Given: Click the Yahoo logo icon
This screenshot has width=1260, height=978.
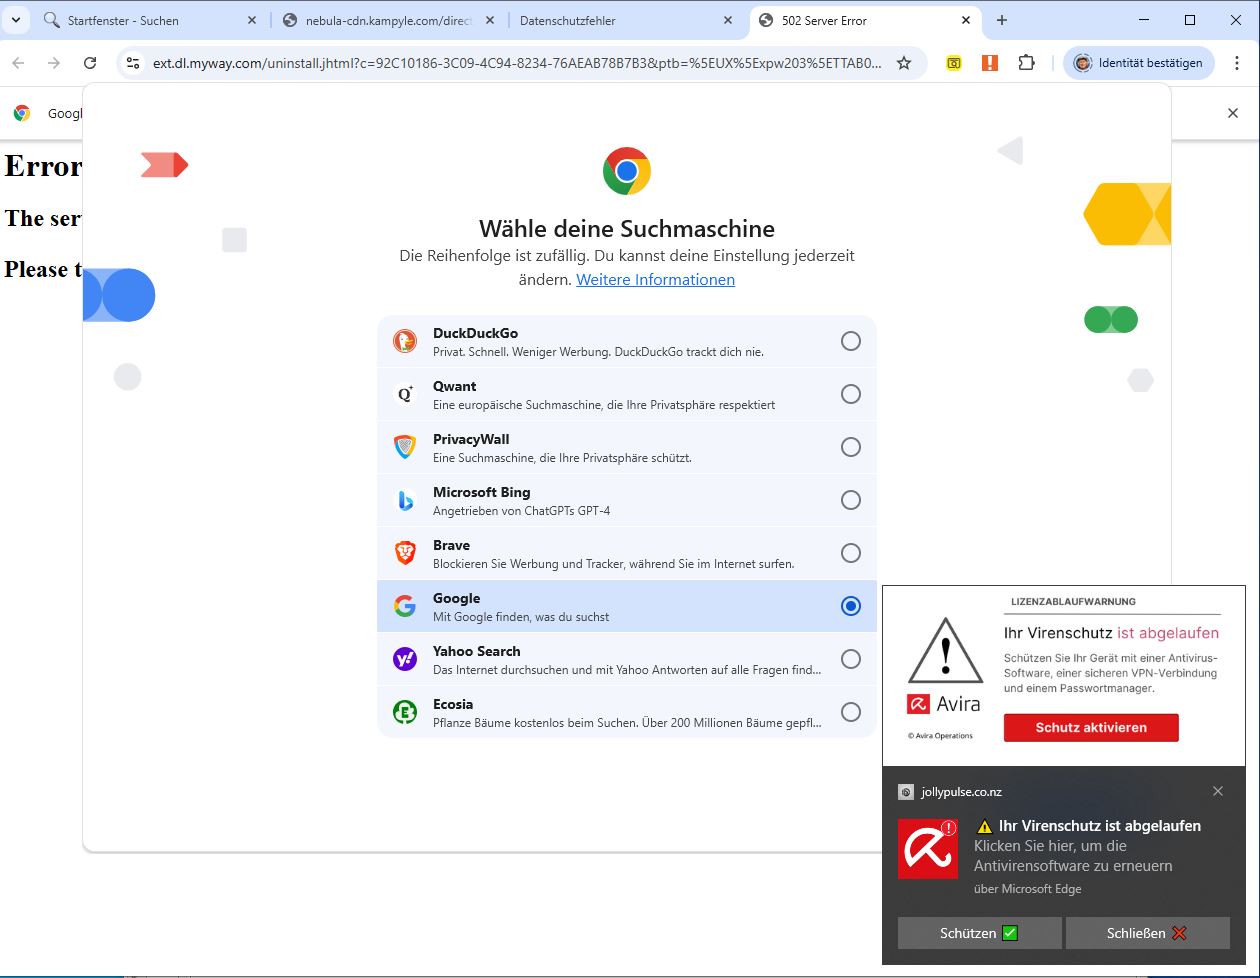Looking at the screenshot, I should [x=405, y=659].
